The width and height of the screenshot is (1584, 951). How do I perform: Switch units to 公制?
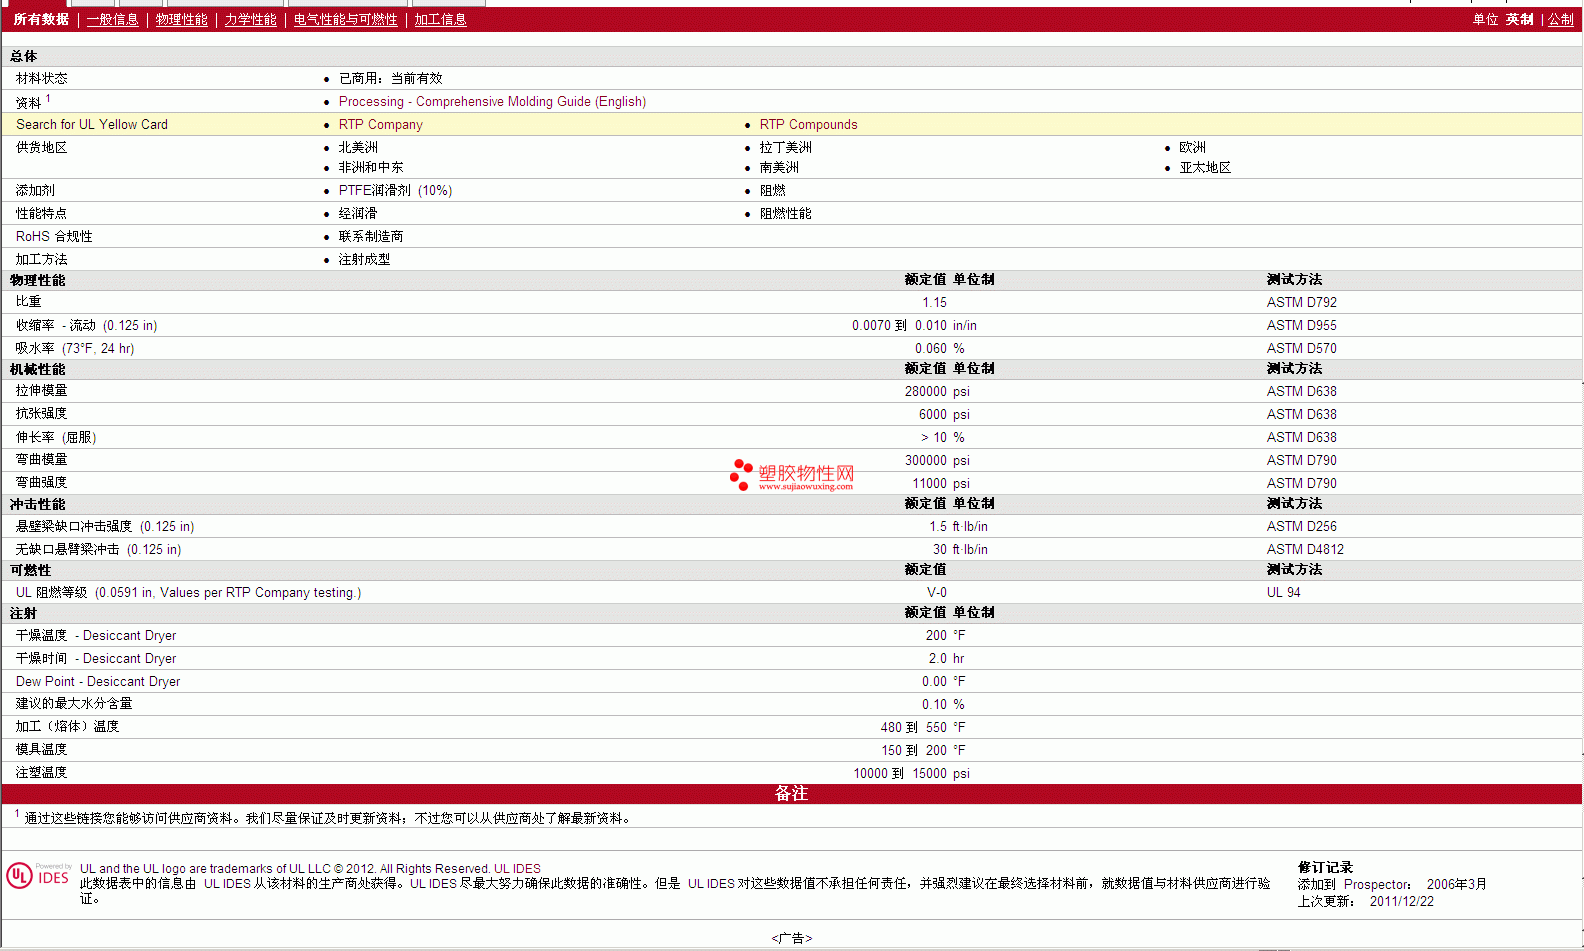point(1561,19)
